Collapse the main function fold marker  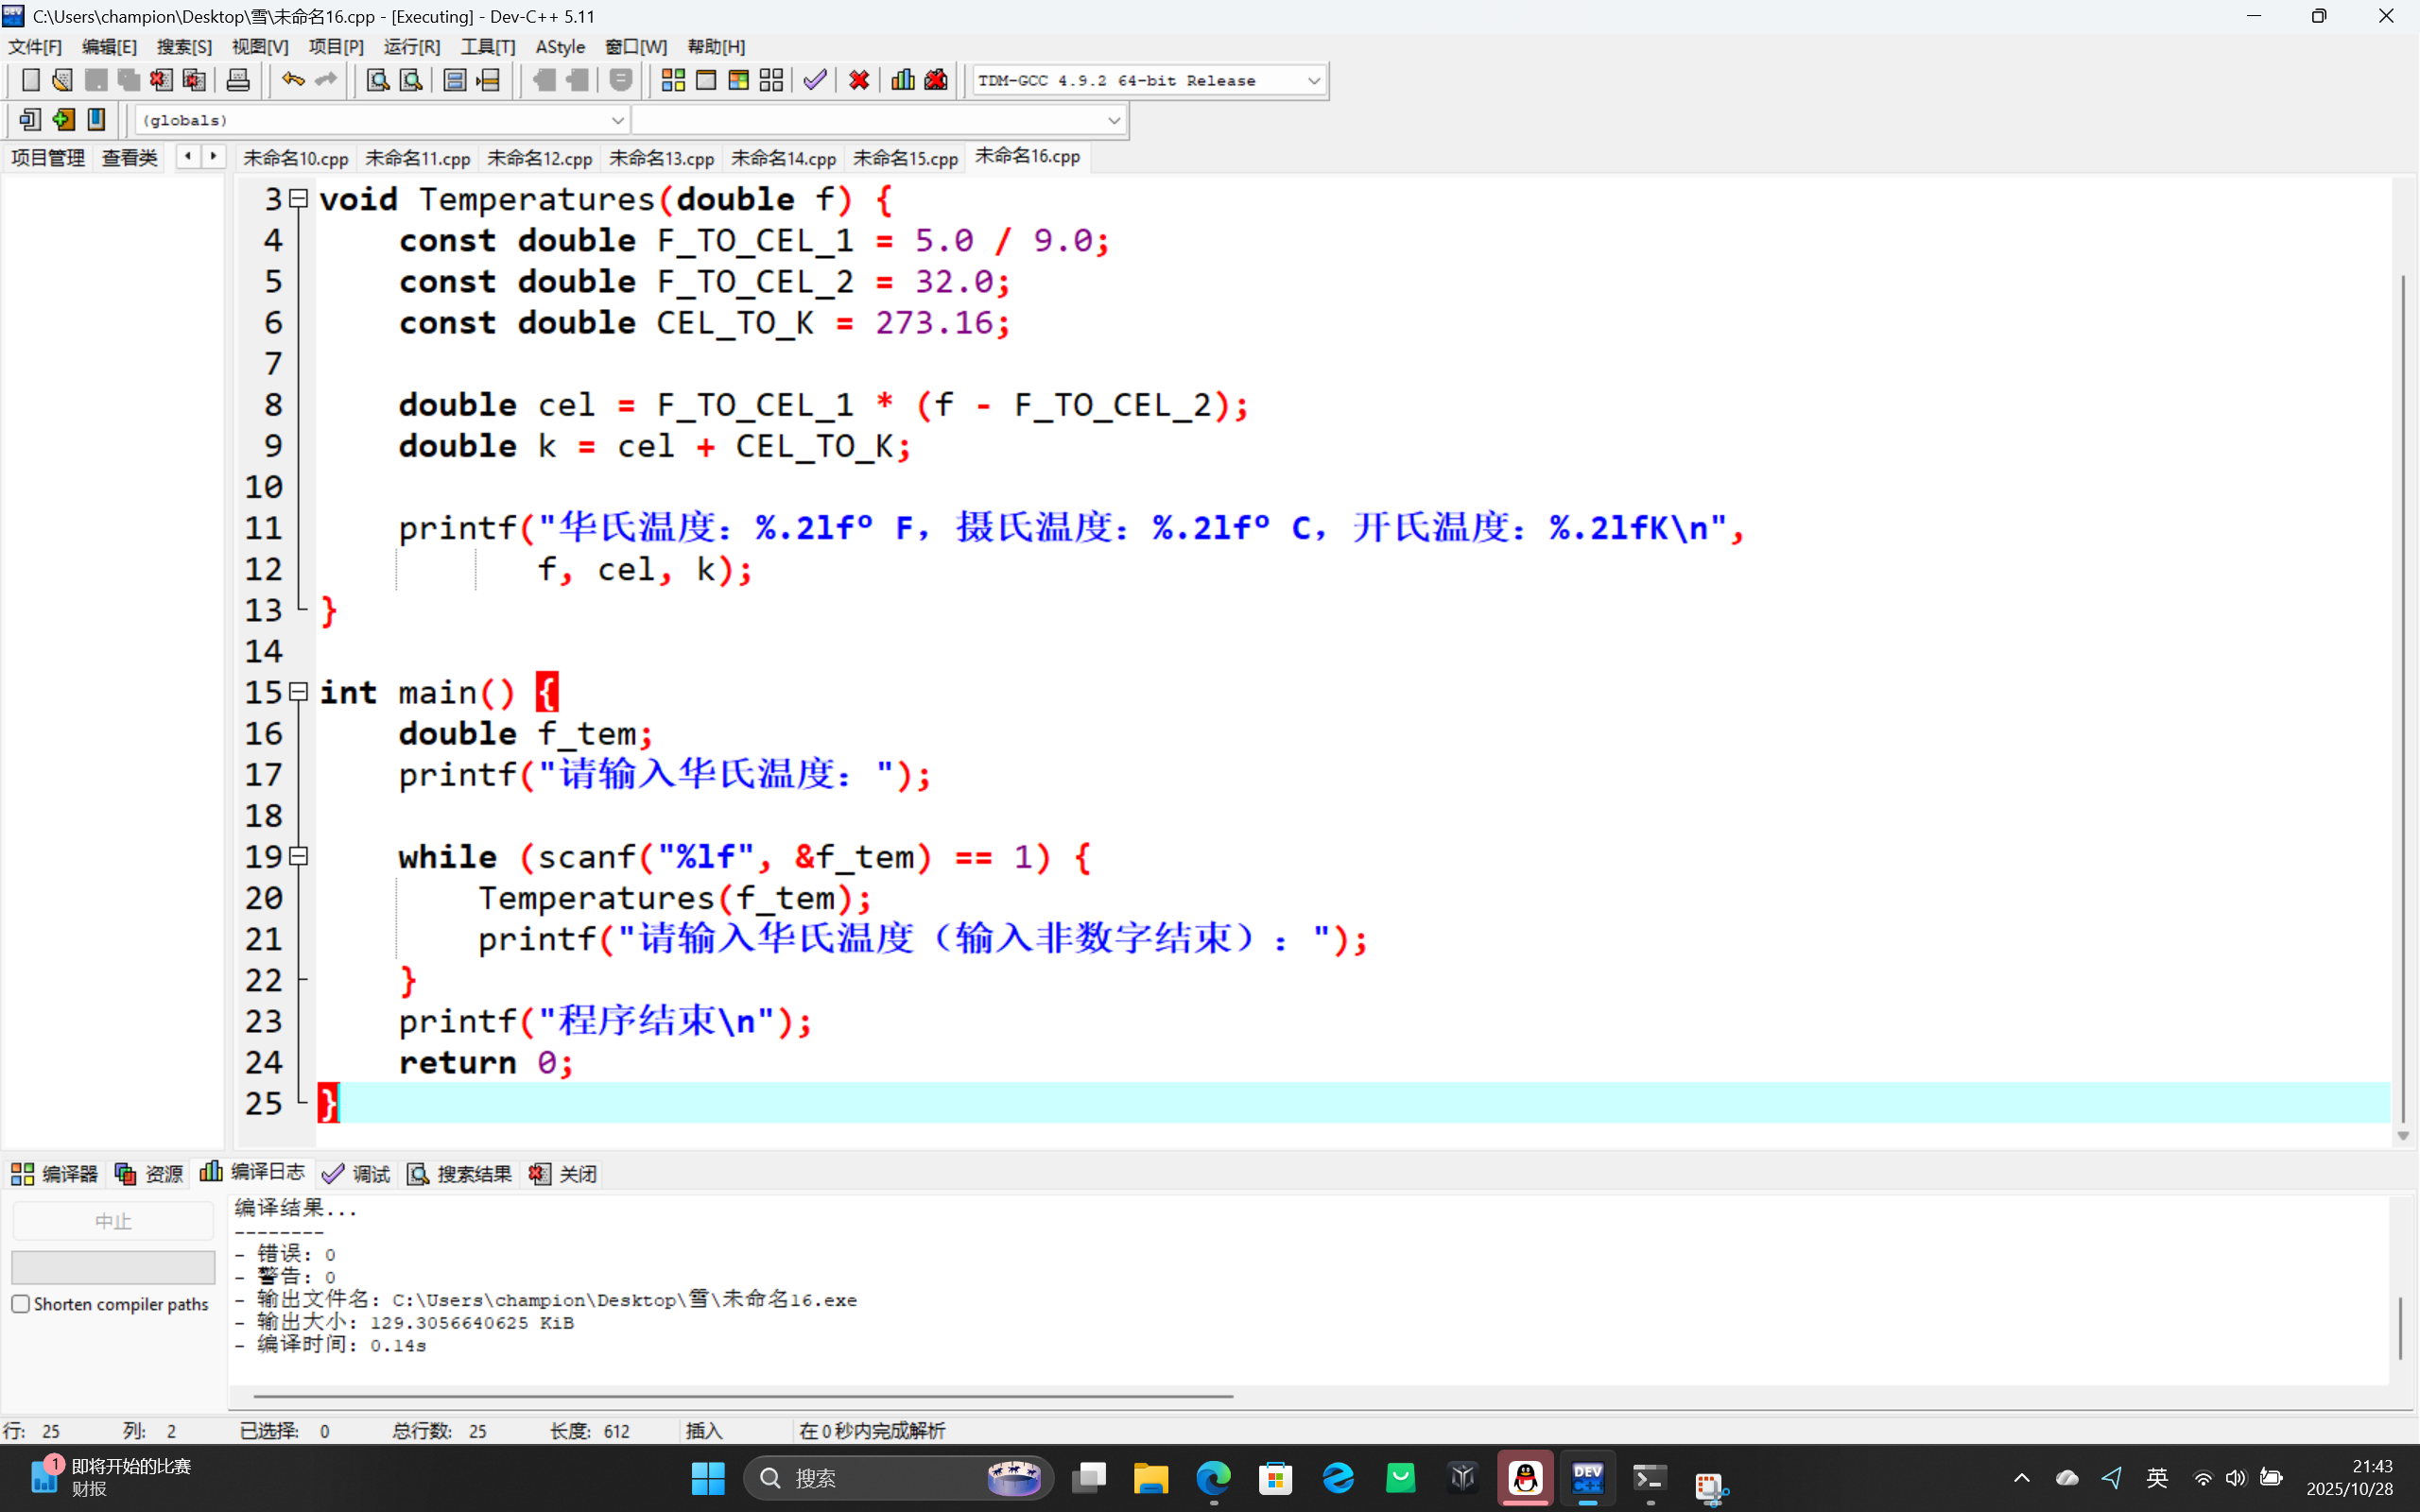point(298,692)
